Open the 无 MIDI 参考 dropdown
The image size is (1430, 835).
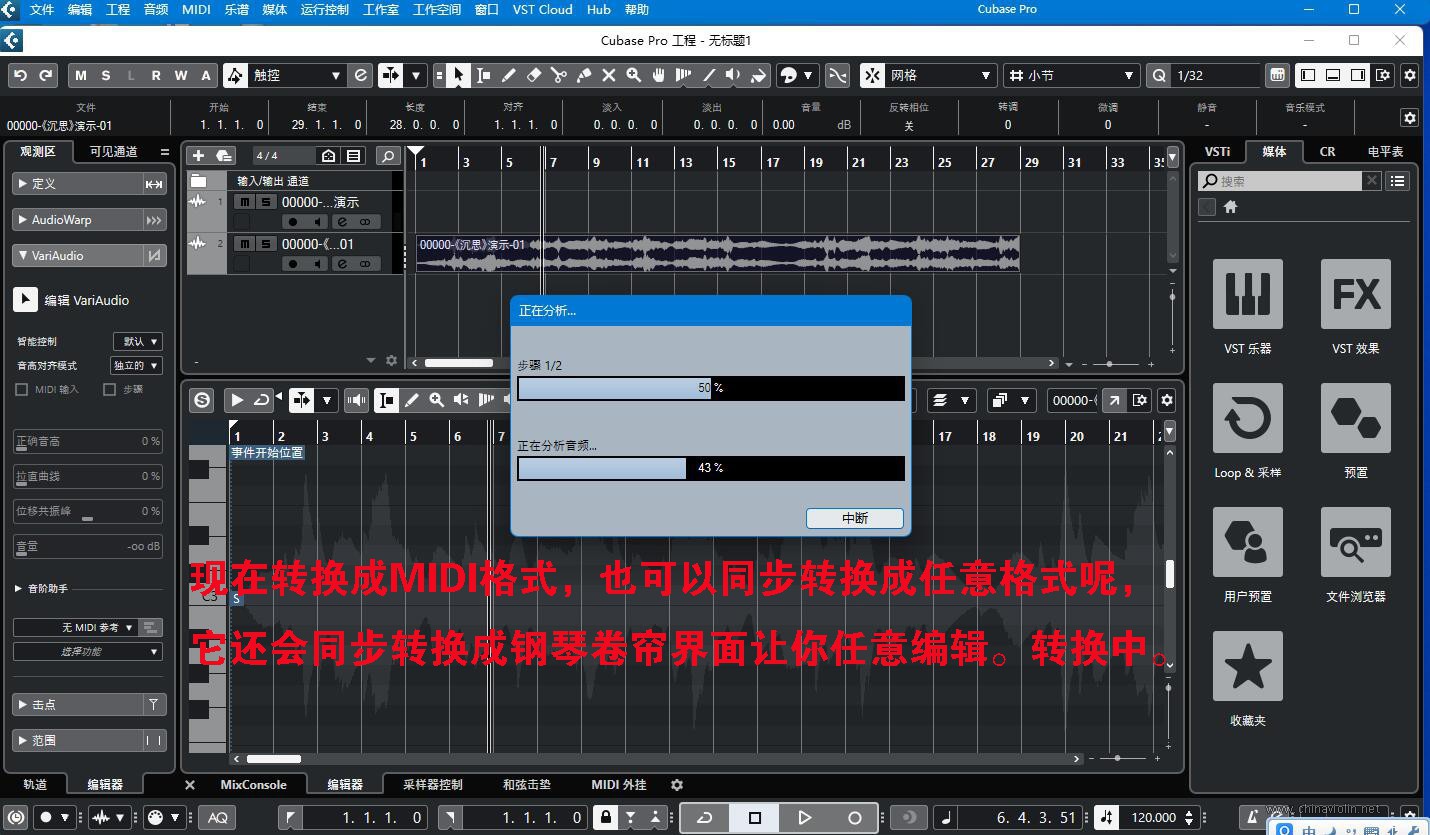pos(75,627)
